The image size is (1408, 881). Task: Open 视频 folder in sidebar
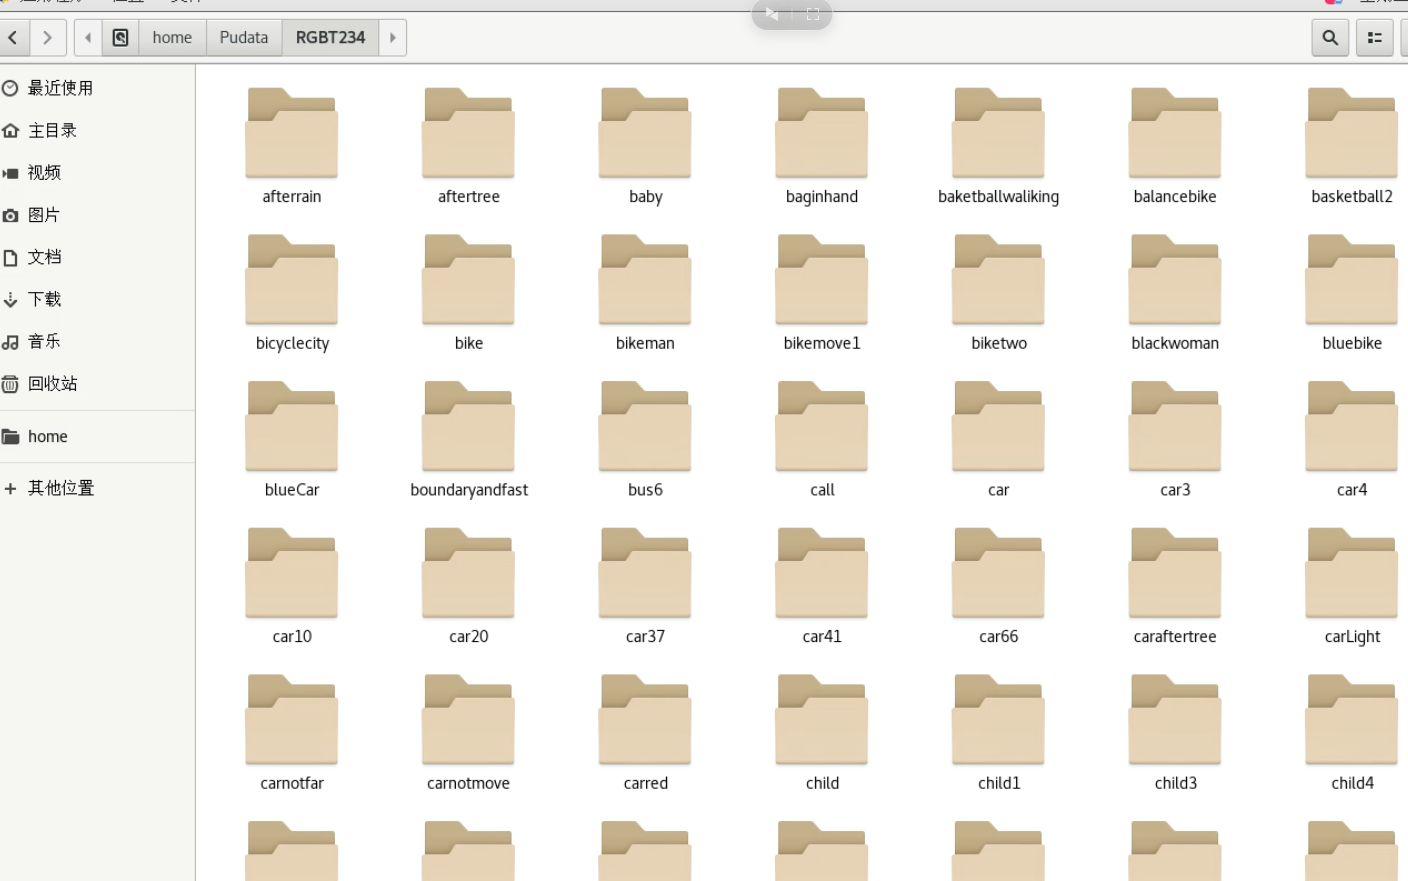point(97,172)
